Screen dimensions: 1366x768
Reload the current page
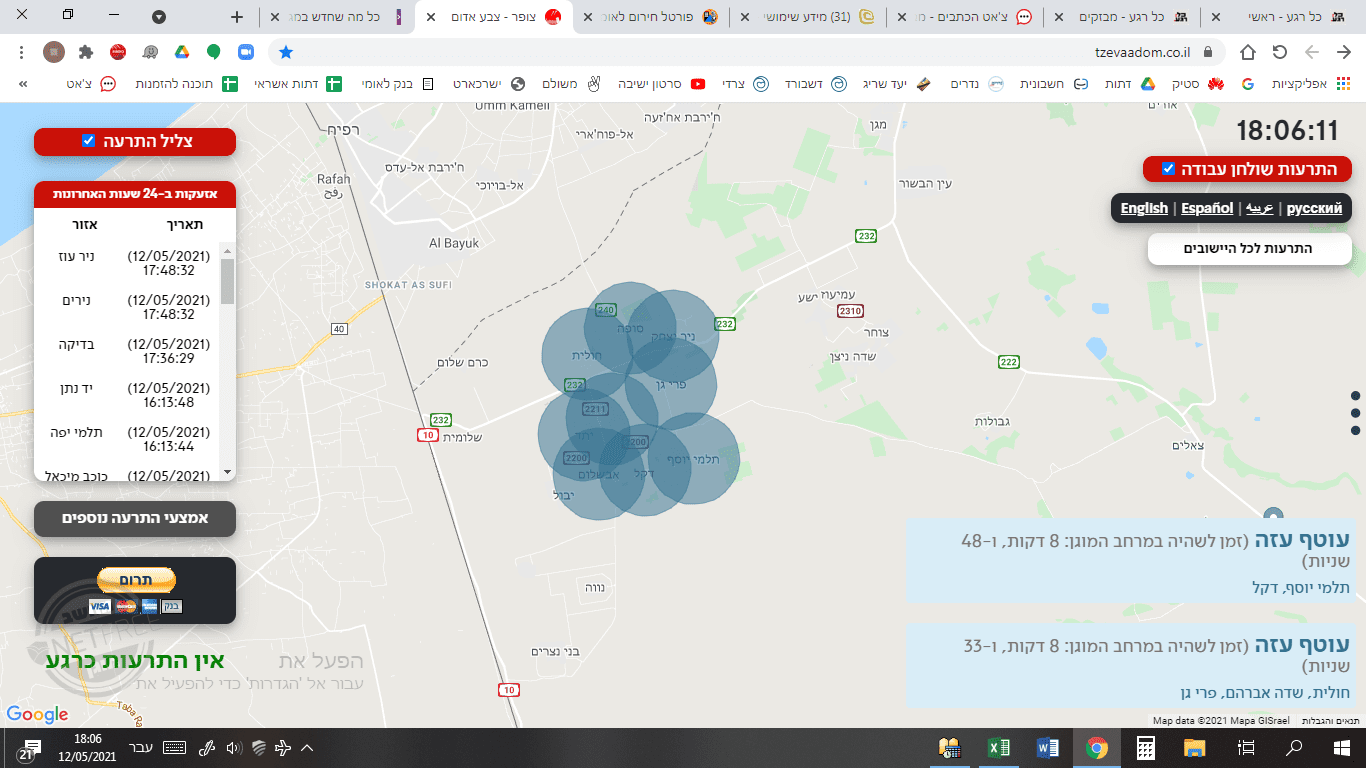click(x=1279, y=52)
